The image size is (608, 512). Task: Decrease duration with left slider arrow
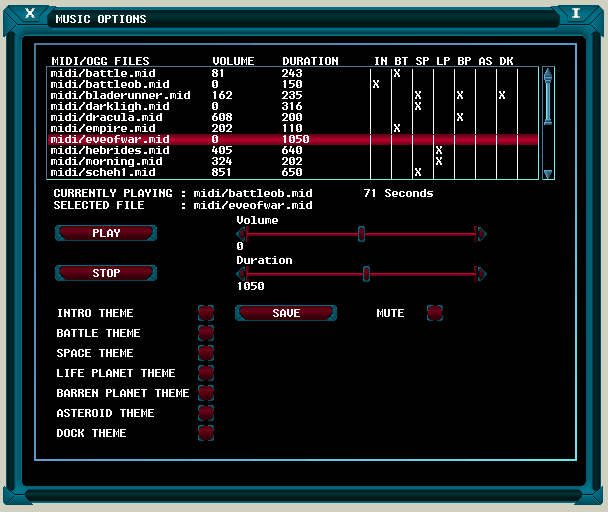pos(242,273)
